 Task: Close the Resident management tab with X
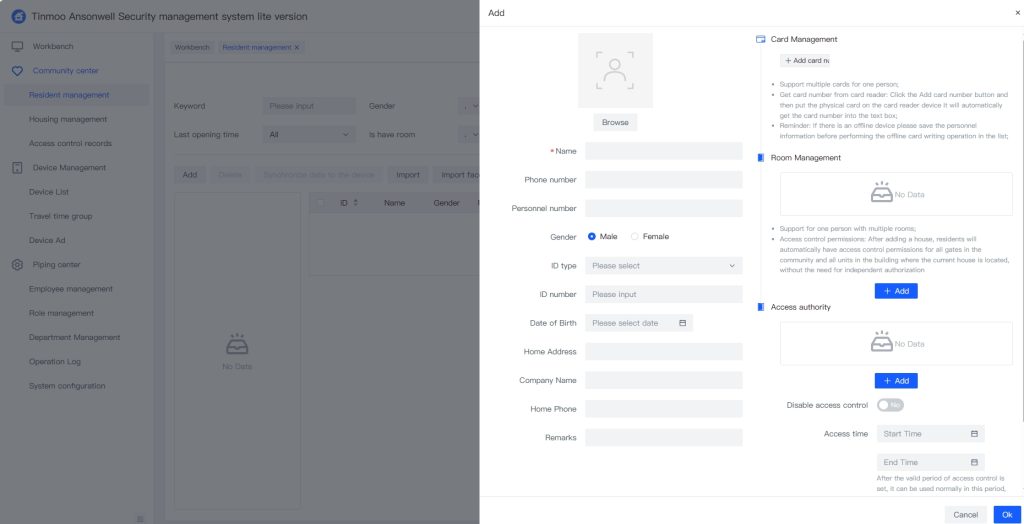pyautogui.click(x=296, y=48)
